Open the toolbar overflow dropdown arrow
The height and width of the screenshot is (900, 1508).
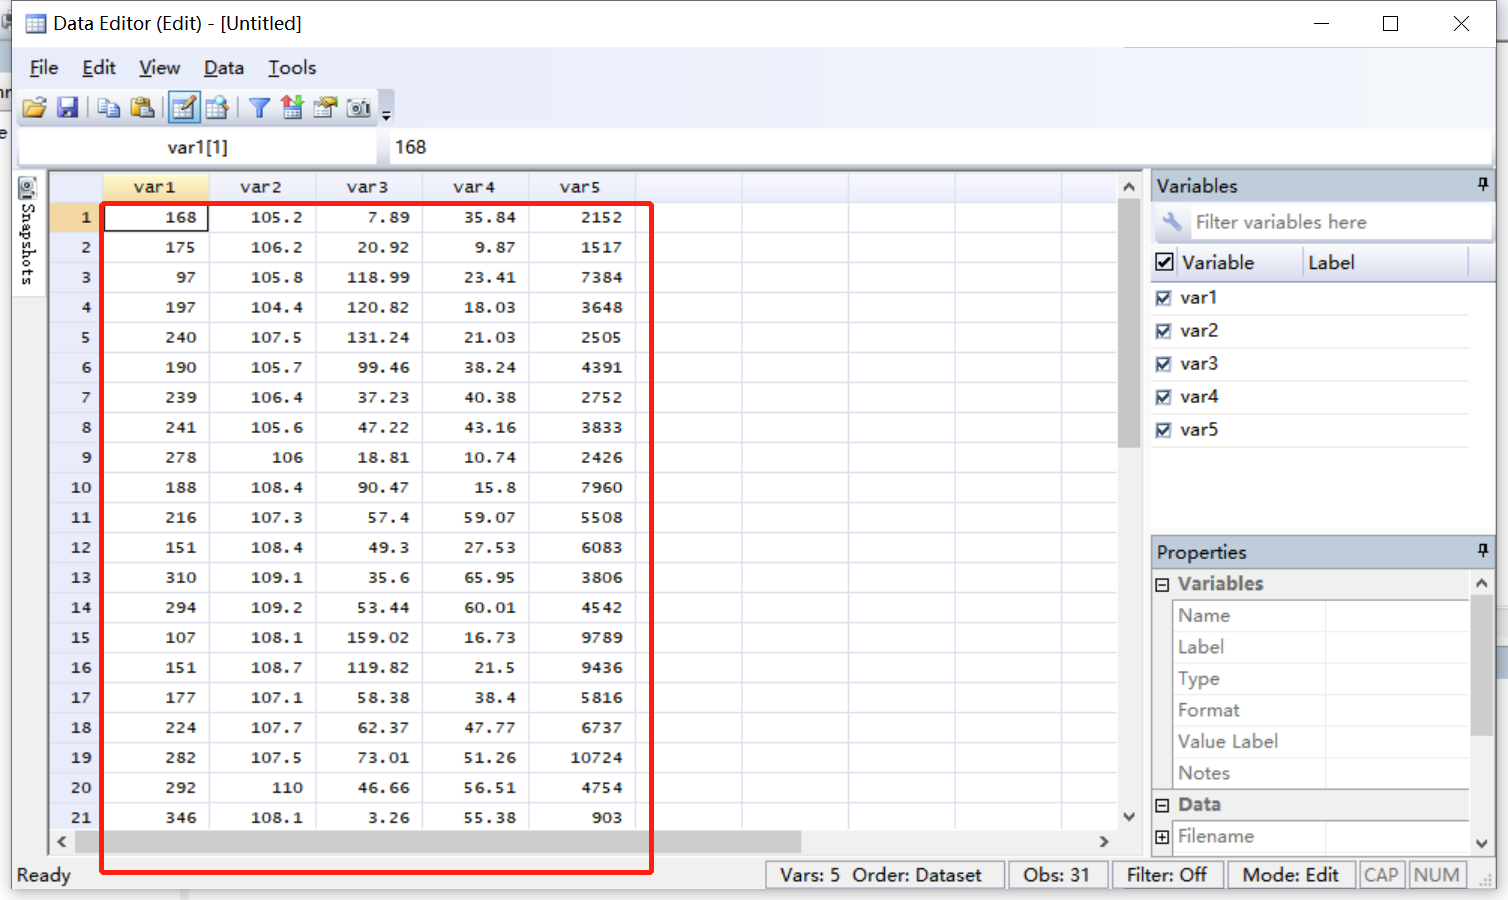(386, 113)
